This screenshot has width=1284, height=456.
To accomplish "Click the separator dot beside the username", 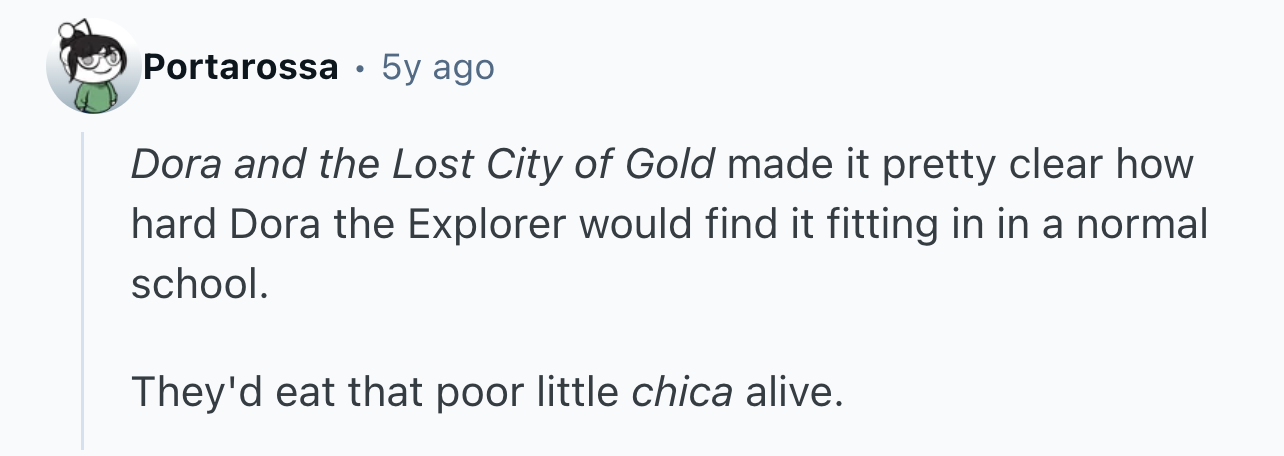I will tap(360, 69).
